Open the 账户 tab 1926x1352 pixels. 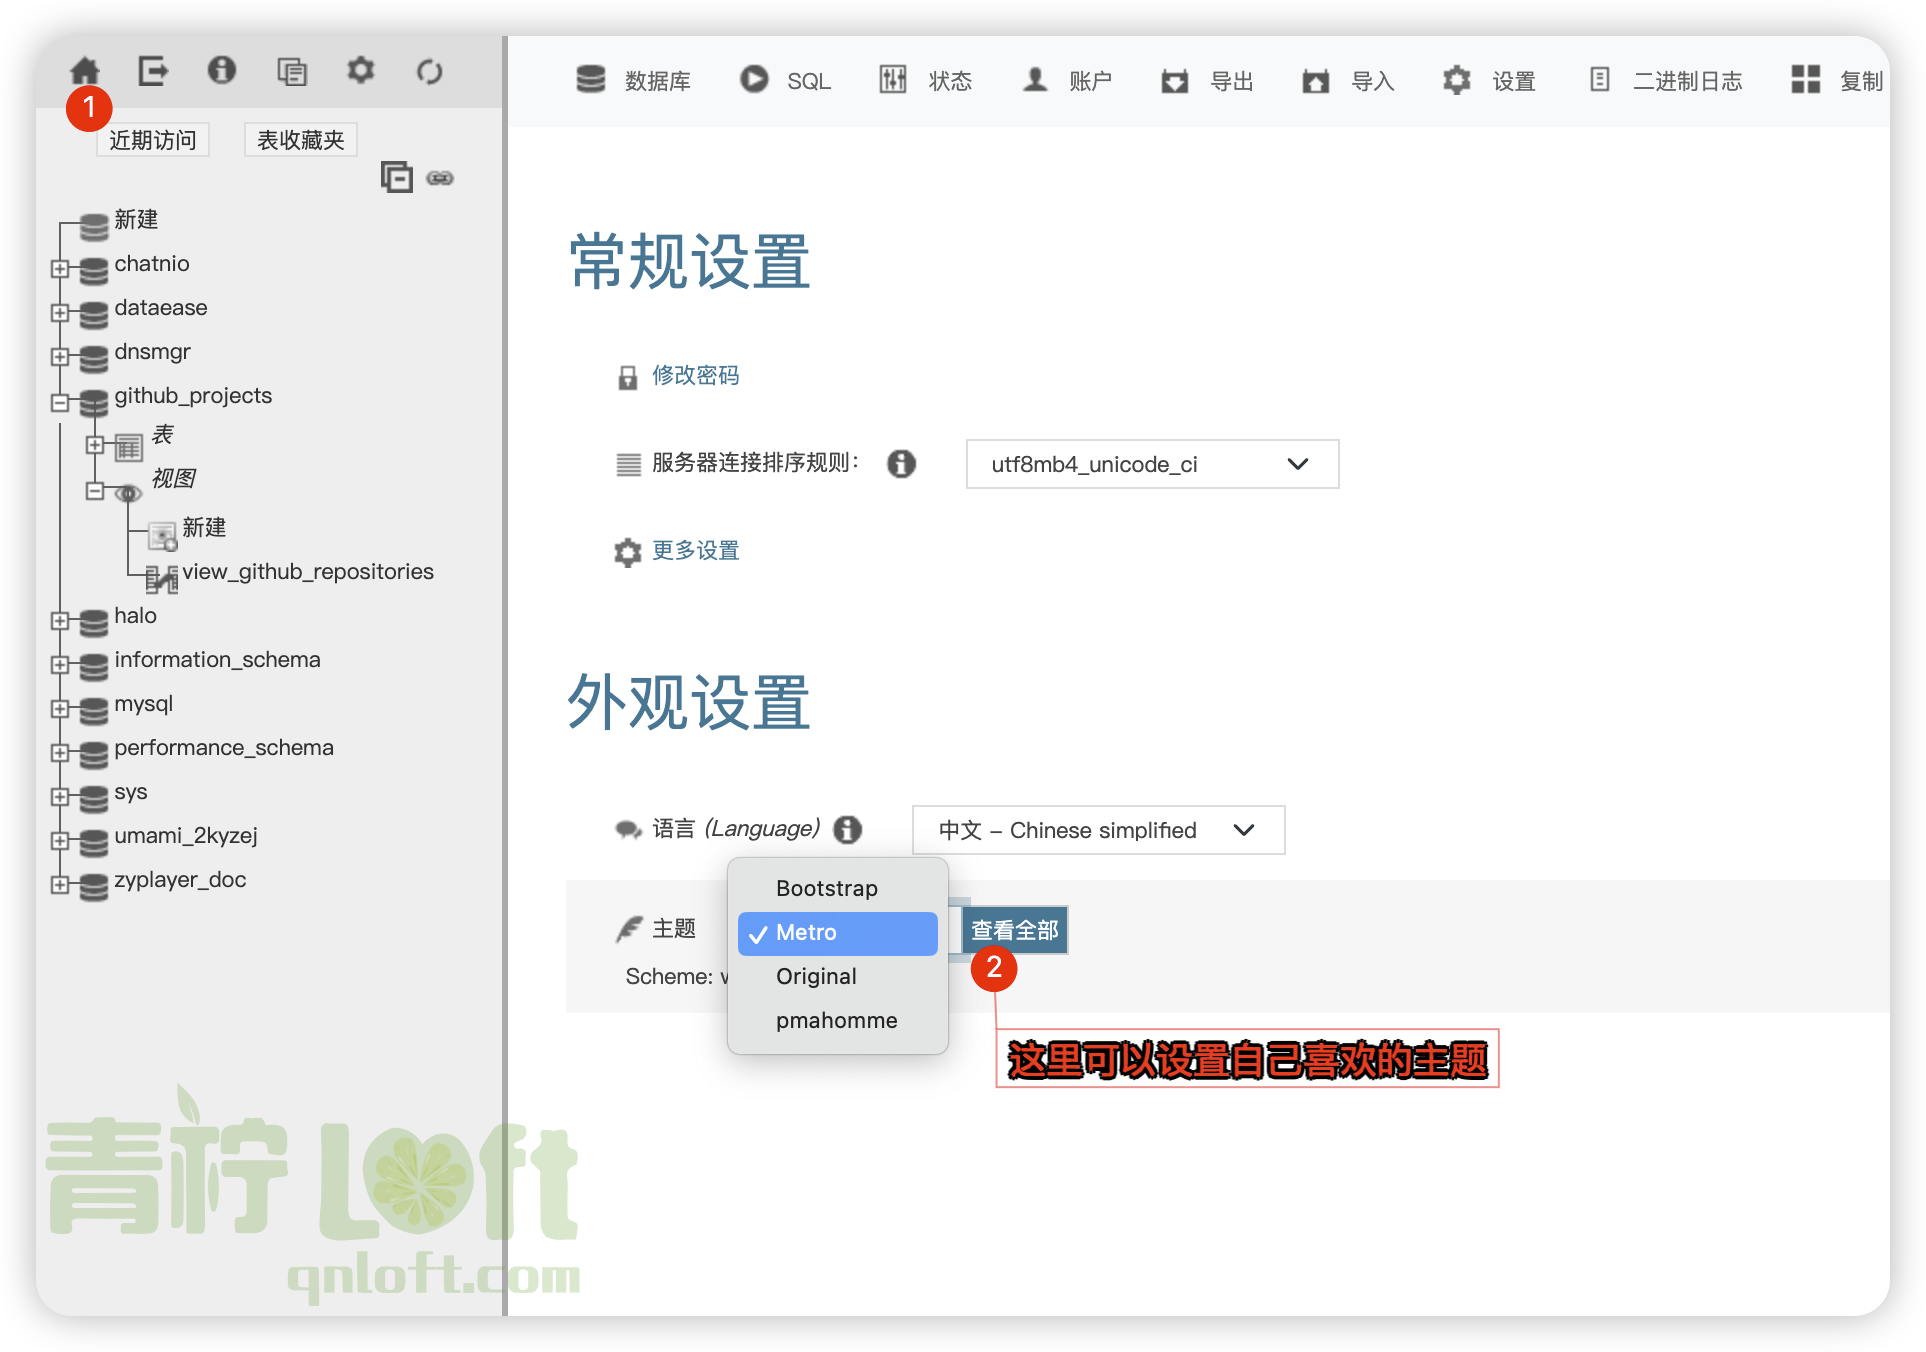1066,80
